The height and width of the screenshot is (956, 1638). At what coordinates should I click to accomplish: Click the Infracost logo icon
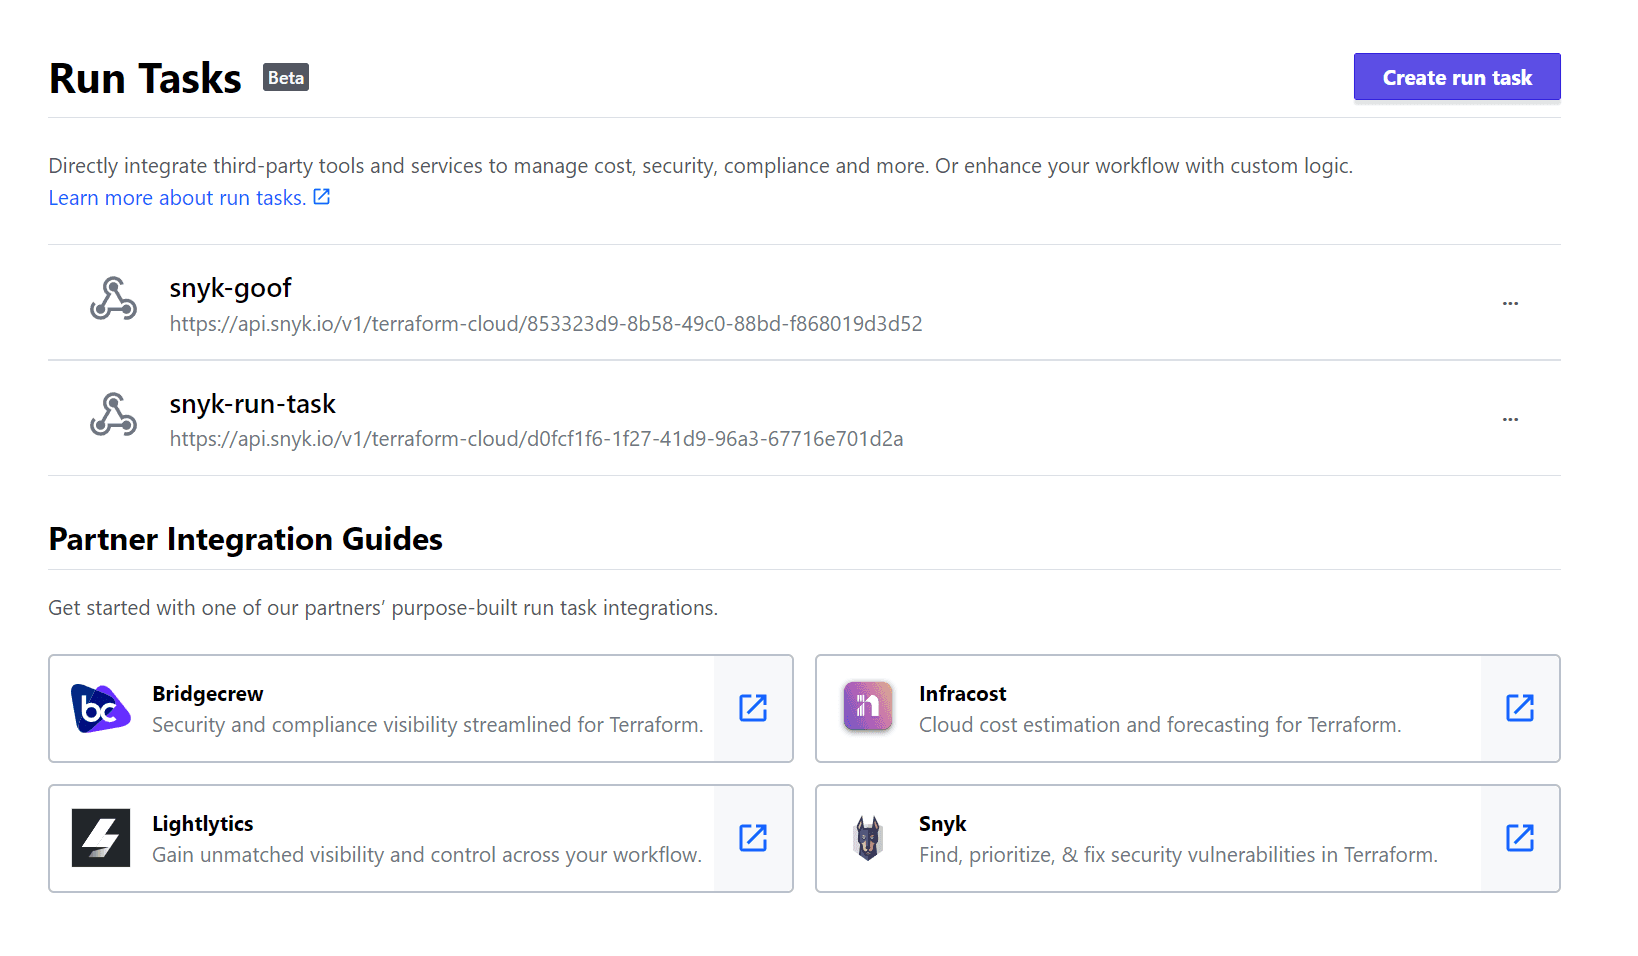click(868, 707)
